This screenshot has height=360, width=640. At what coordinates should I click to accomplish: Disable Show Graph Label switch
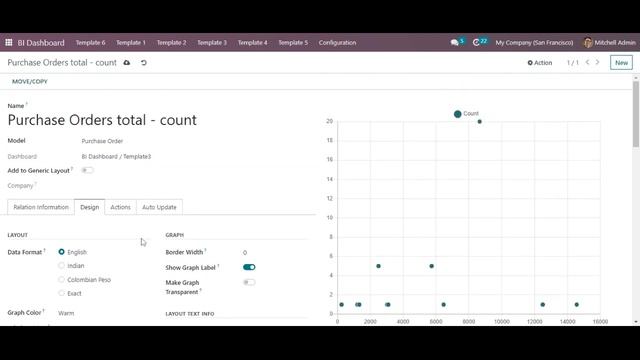point(249,267)
